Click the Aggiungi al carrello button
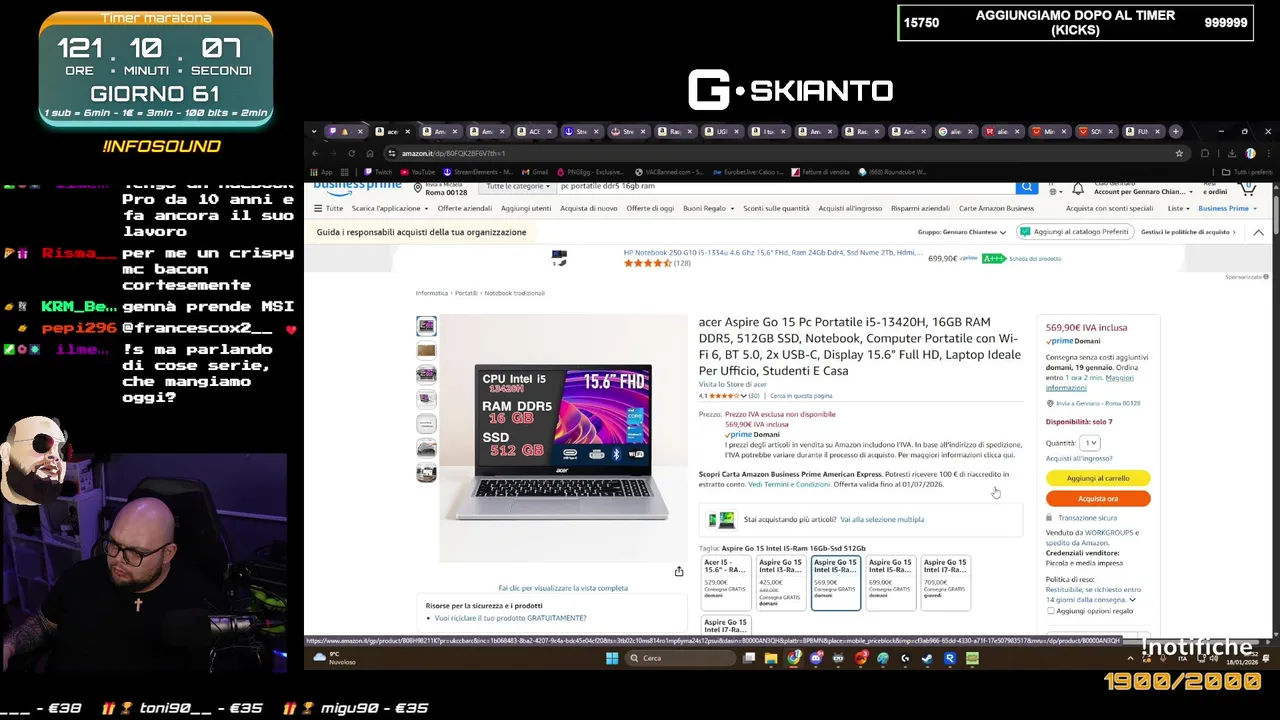Screen dimensions: 1280x720 pyautogui.click(x=1098, y=478)
